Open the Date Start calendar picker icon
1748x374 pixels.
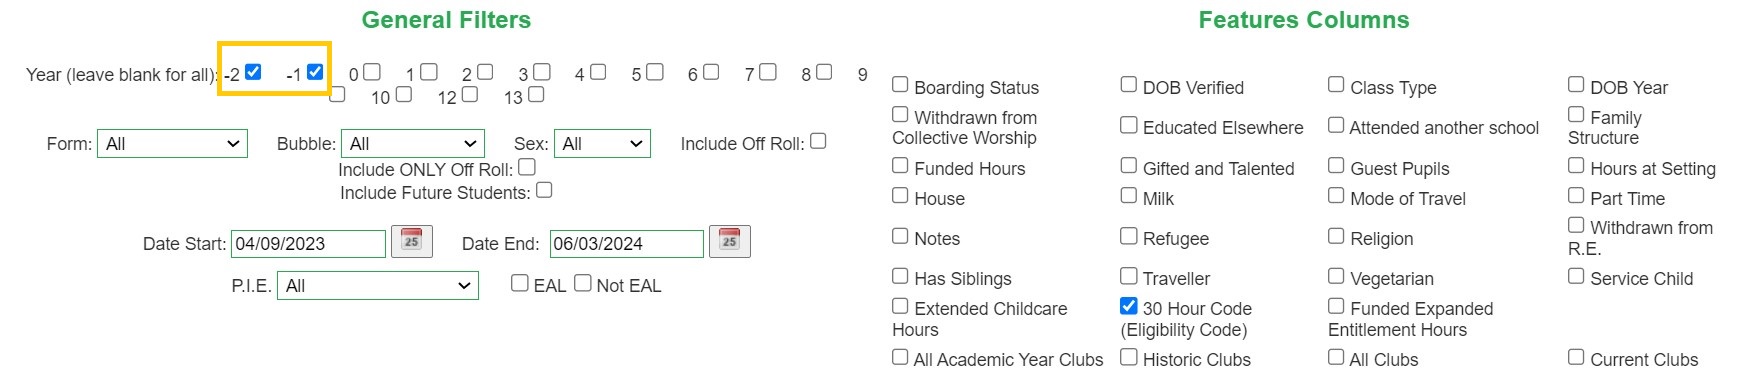point(411,241)
